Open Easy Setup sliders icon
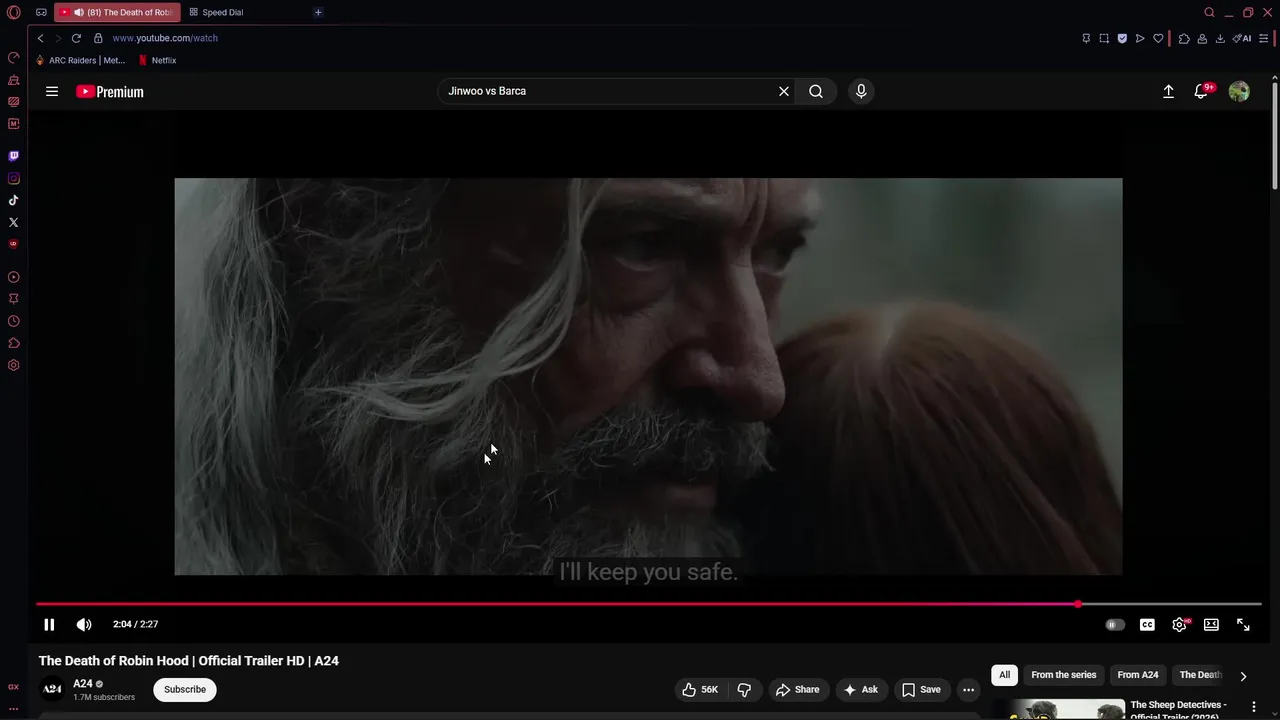Viewport: 1280px width, 720px height. [x=1265, y=38]
